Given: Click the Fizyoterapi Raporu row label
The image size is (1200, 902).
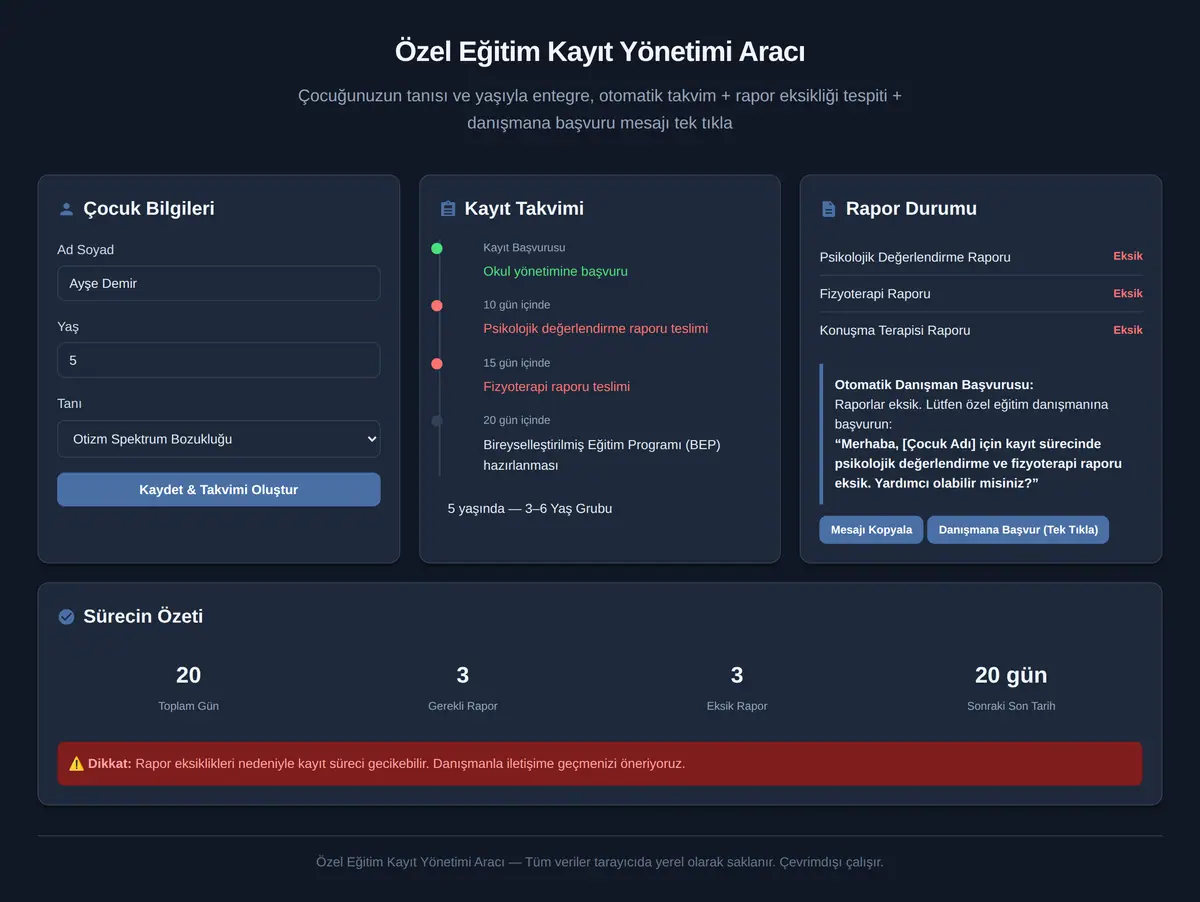Looking at the screenshot, I should click(x=875, y=294).
